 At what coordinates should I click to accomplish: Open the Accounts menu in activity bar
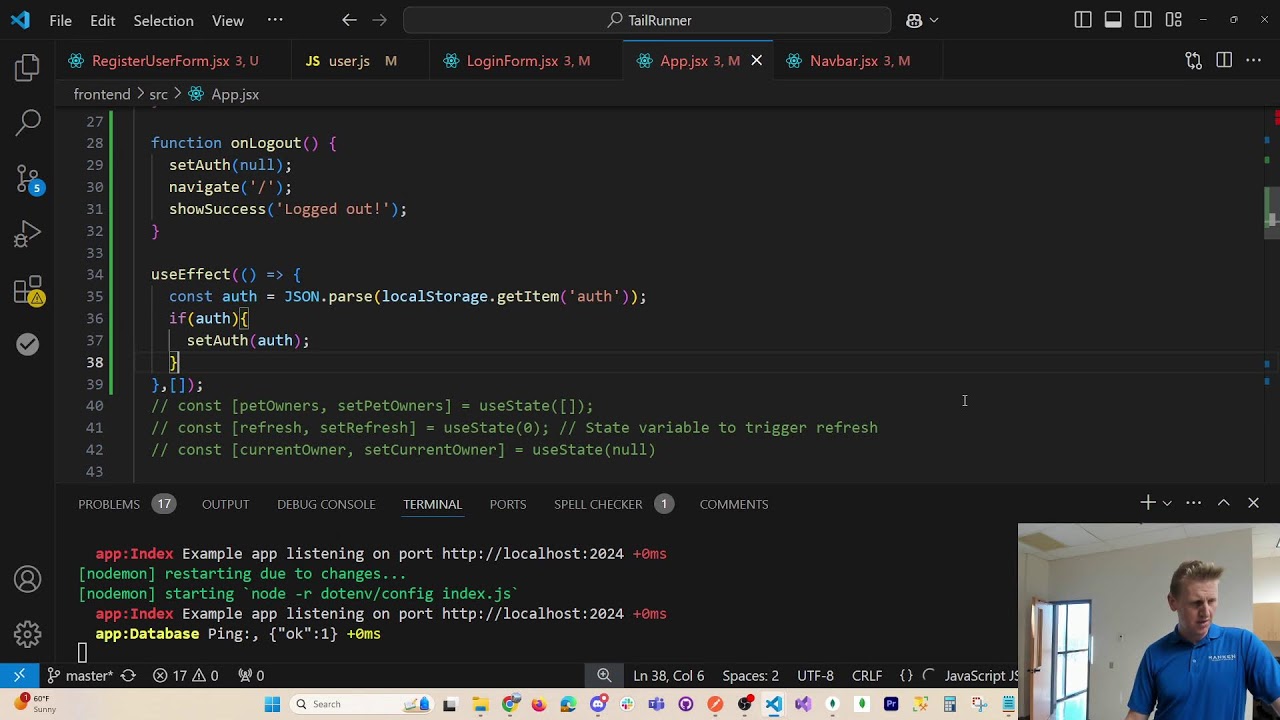click(27, 579)
